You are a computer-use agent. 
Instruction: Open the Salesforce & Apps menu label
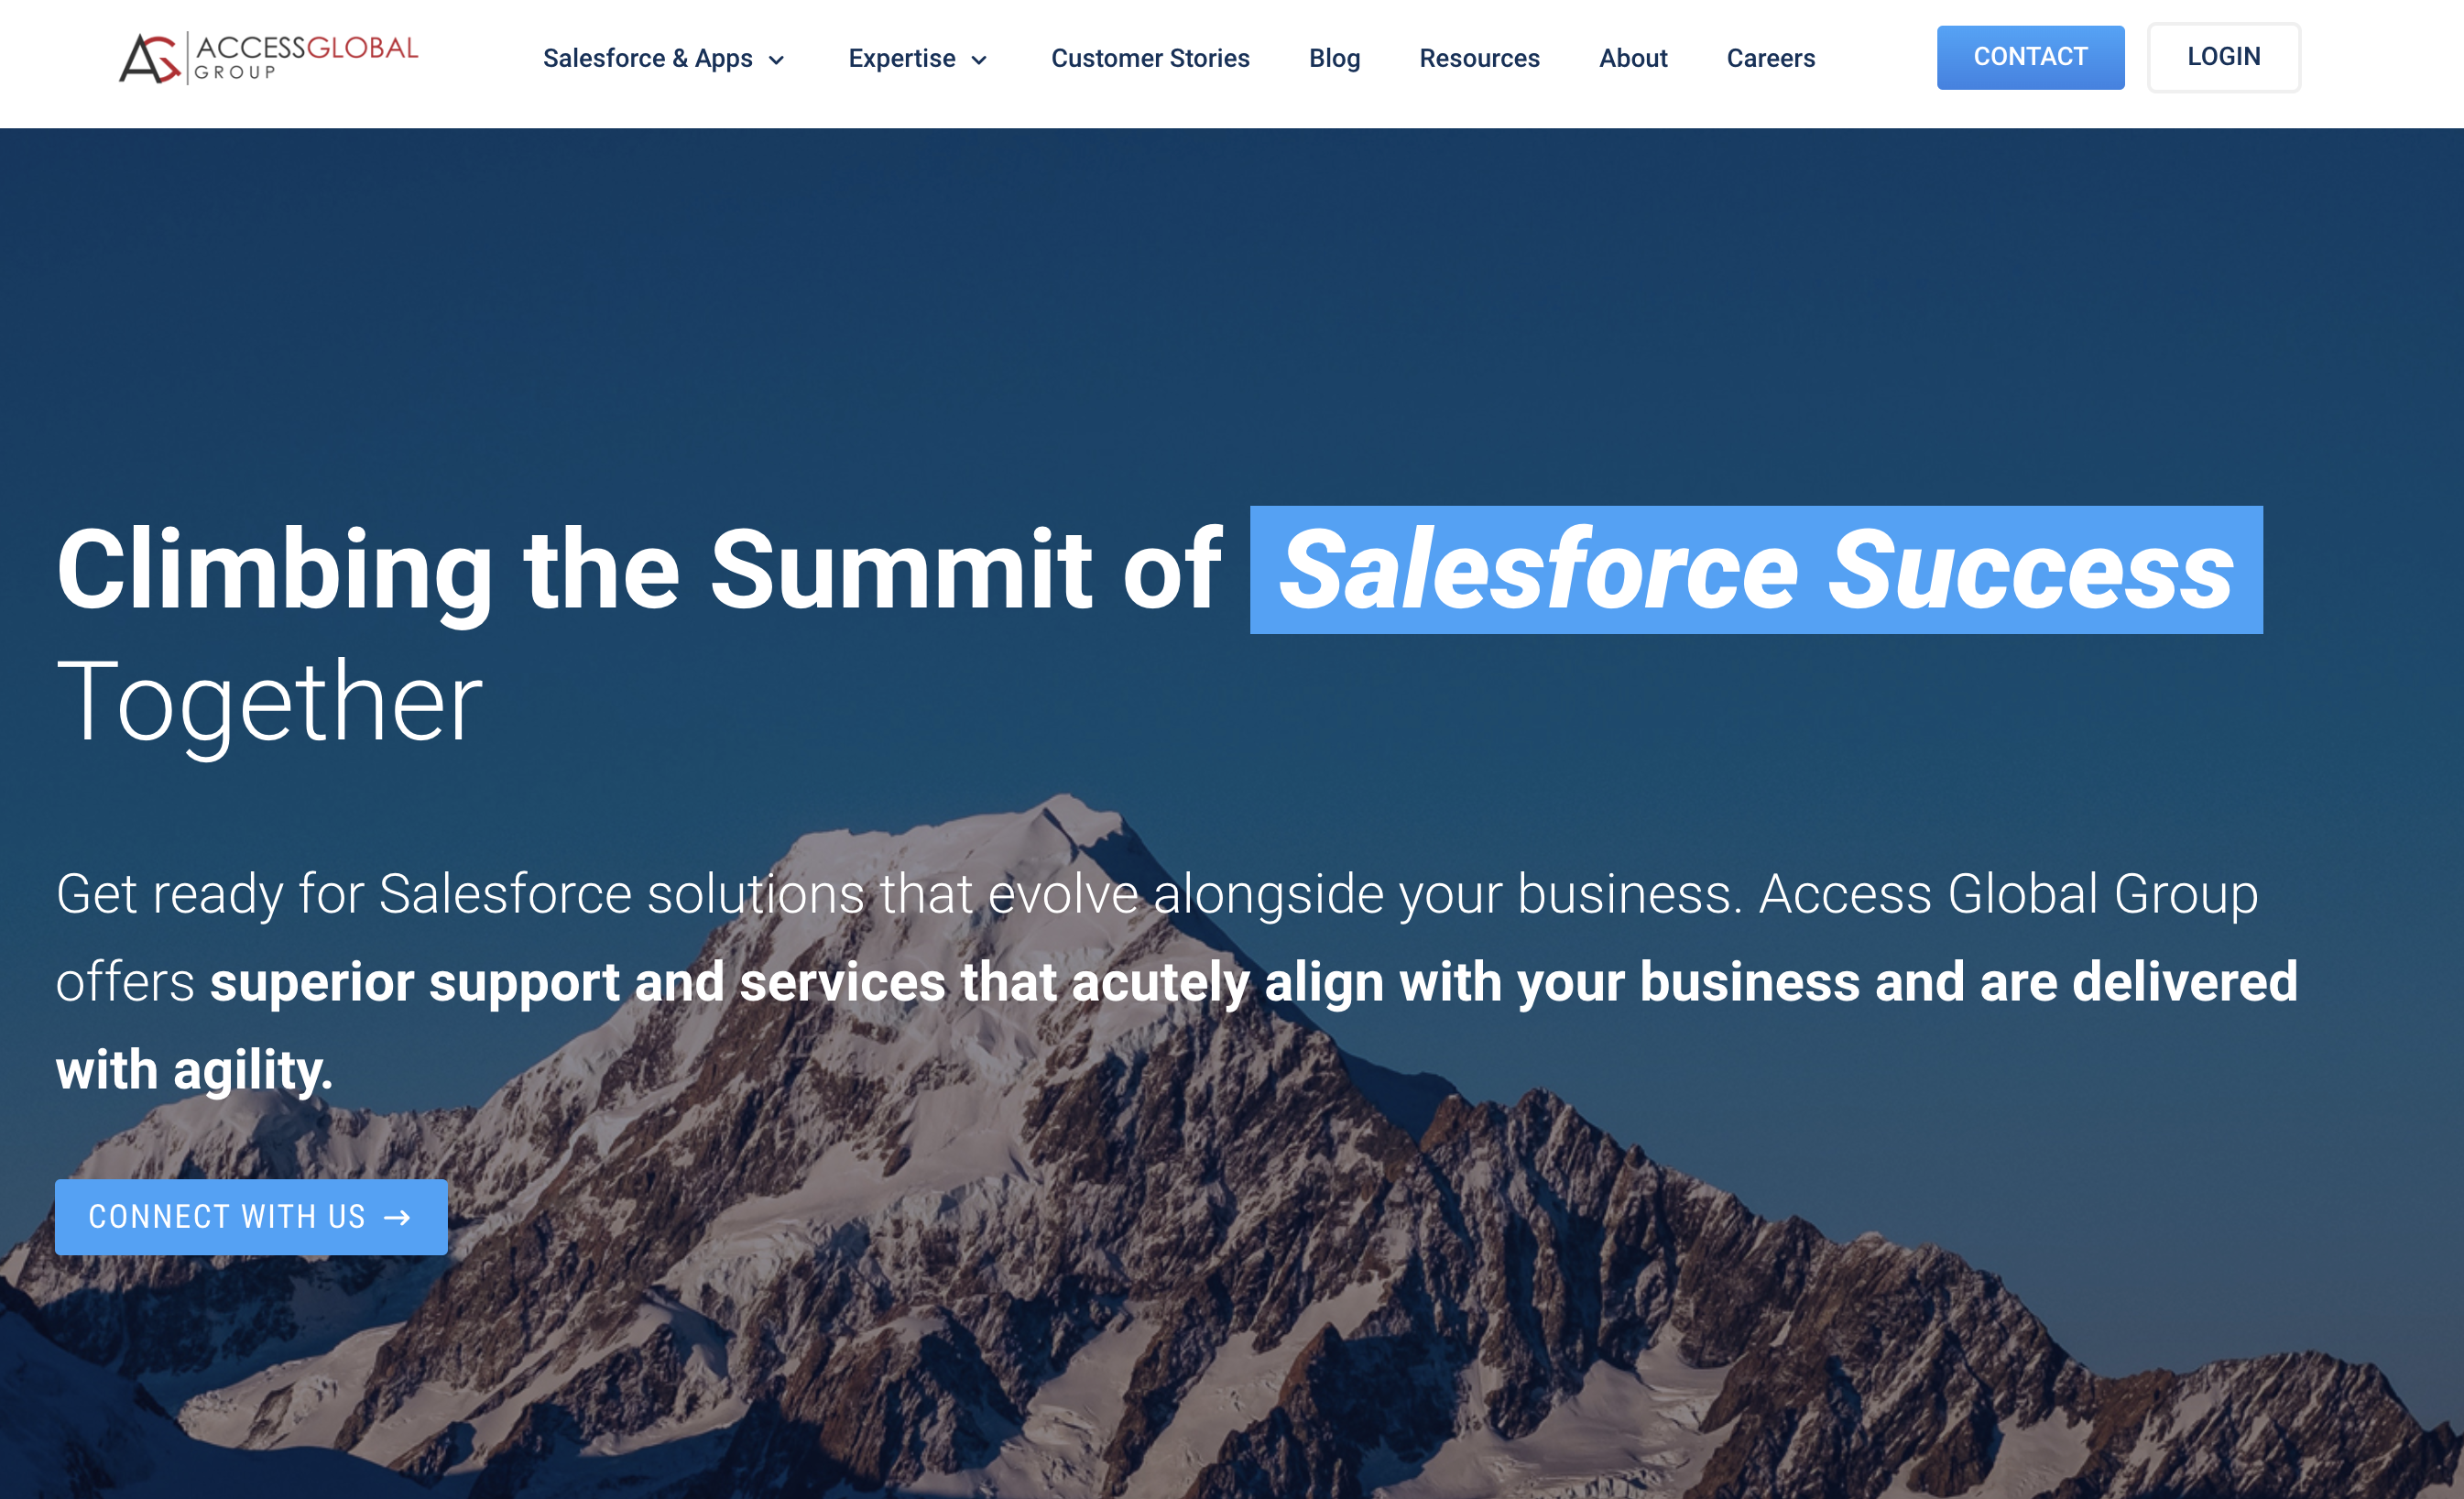click(x=647, y=58)
